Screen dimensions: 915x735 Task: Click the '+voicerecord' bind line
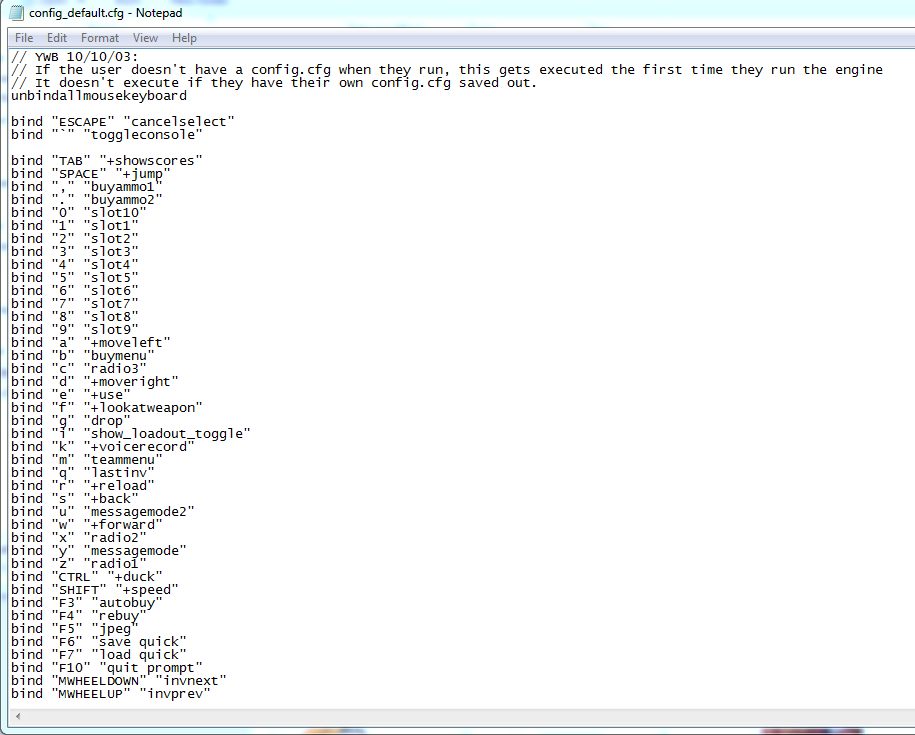pos(103,447)
